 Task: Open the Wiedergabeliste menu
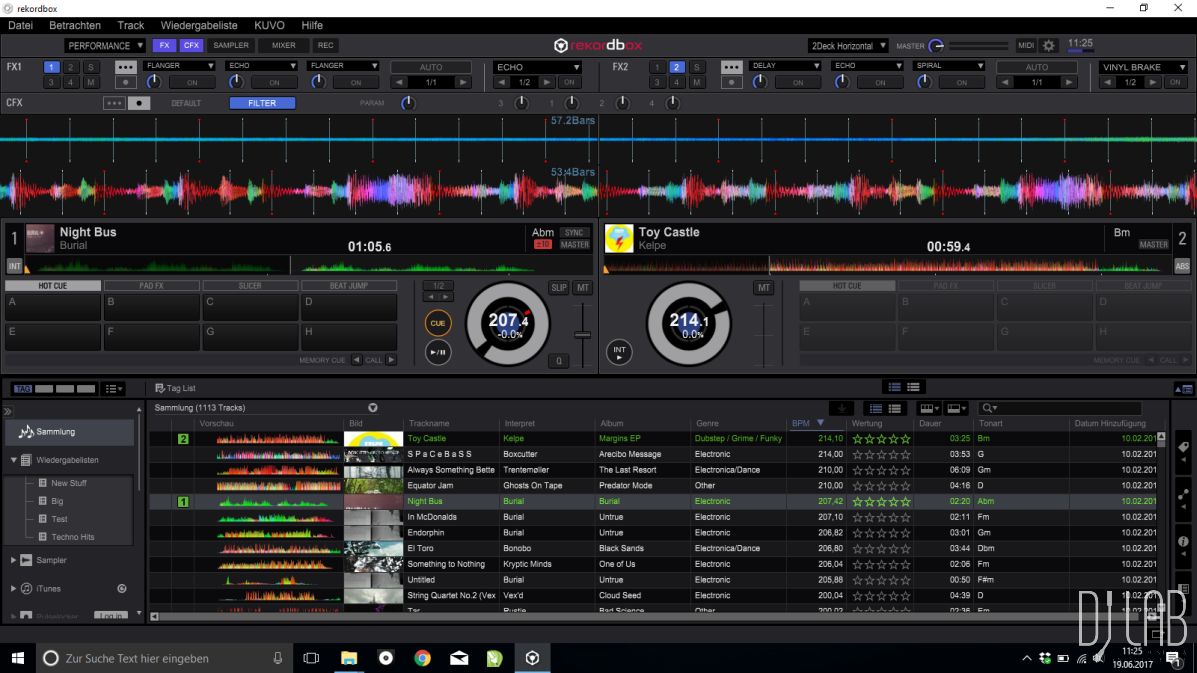point(198,25)
